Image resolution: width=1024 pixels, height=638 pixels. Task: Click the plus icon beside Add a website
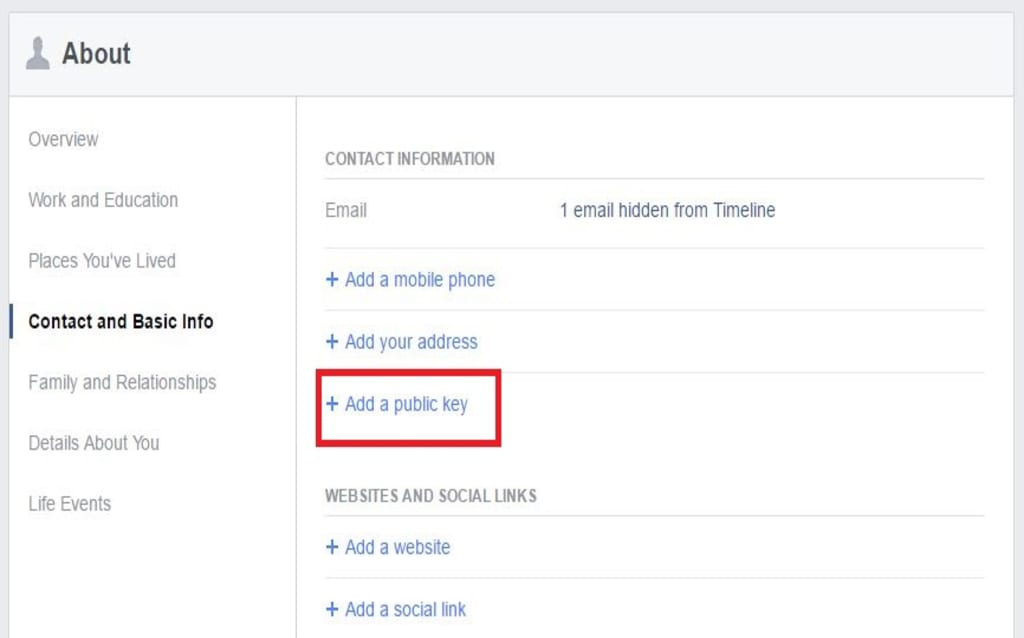332,547
